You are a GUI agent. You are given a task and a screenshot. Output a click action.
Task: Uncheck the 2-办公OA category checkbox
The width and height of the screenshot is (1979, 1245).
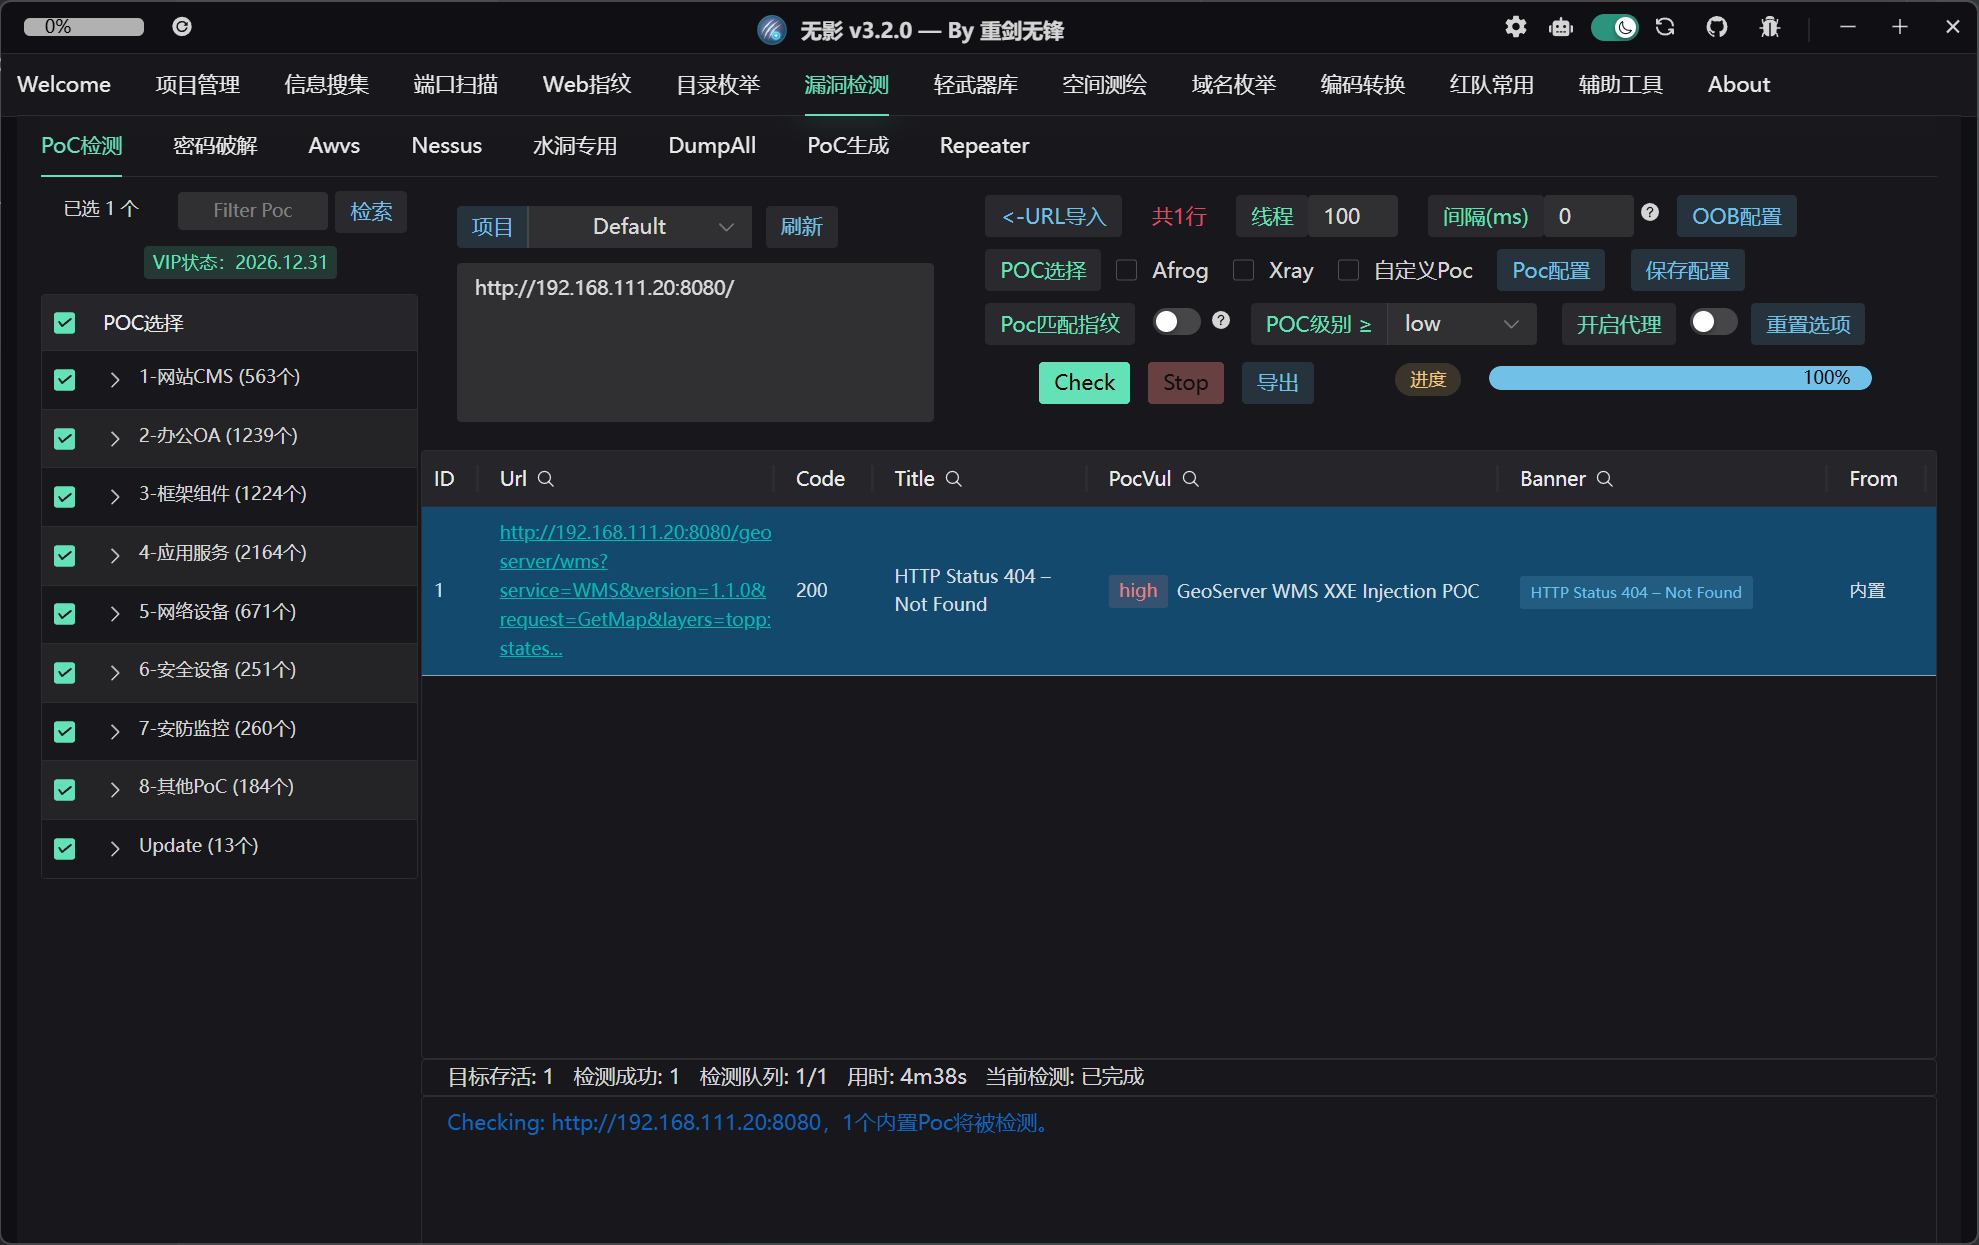click(x=65, y=438)
